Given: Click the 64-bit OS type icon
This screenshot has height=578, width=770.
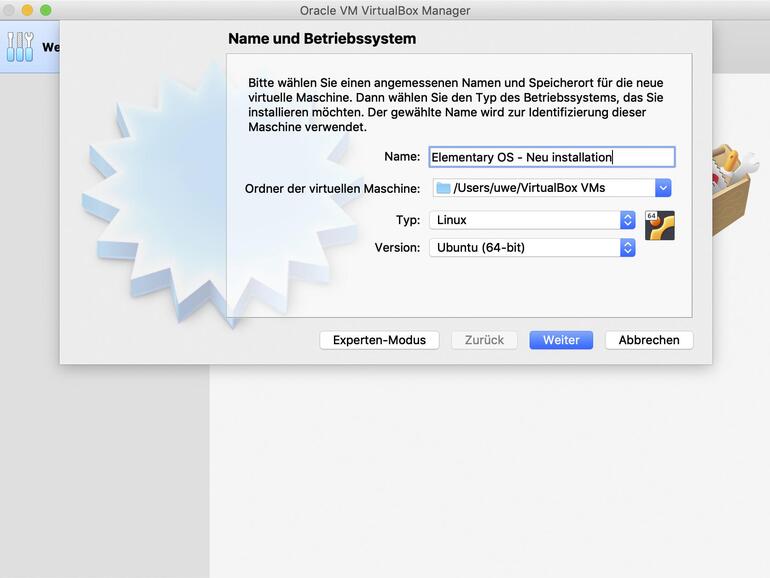Looking at the screenshot, I should pyautogui.click(x=660, y=225).
